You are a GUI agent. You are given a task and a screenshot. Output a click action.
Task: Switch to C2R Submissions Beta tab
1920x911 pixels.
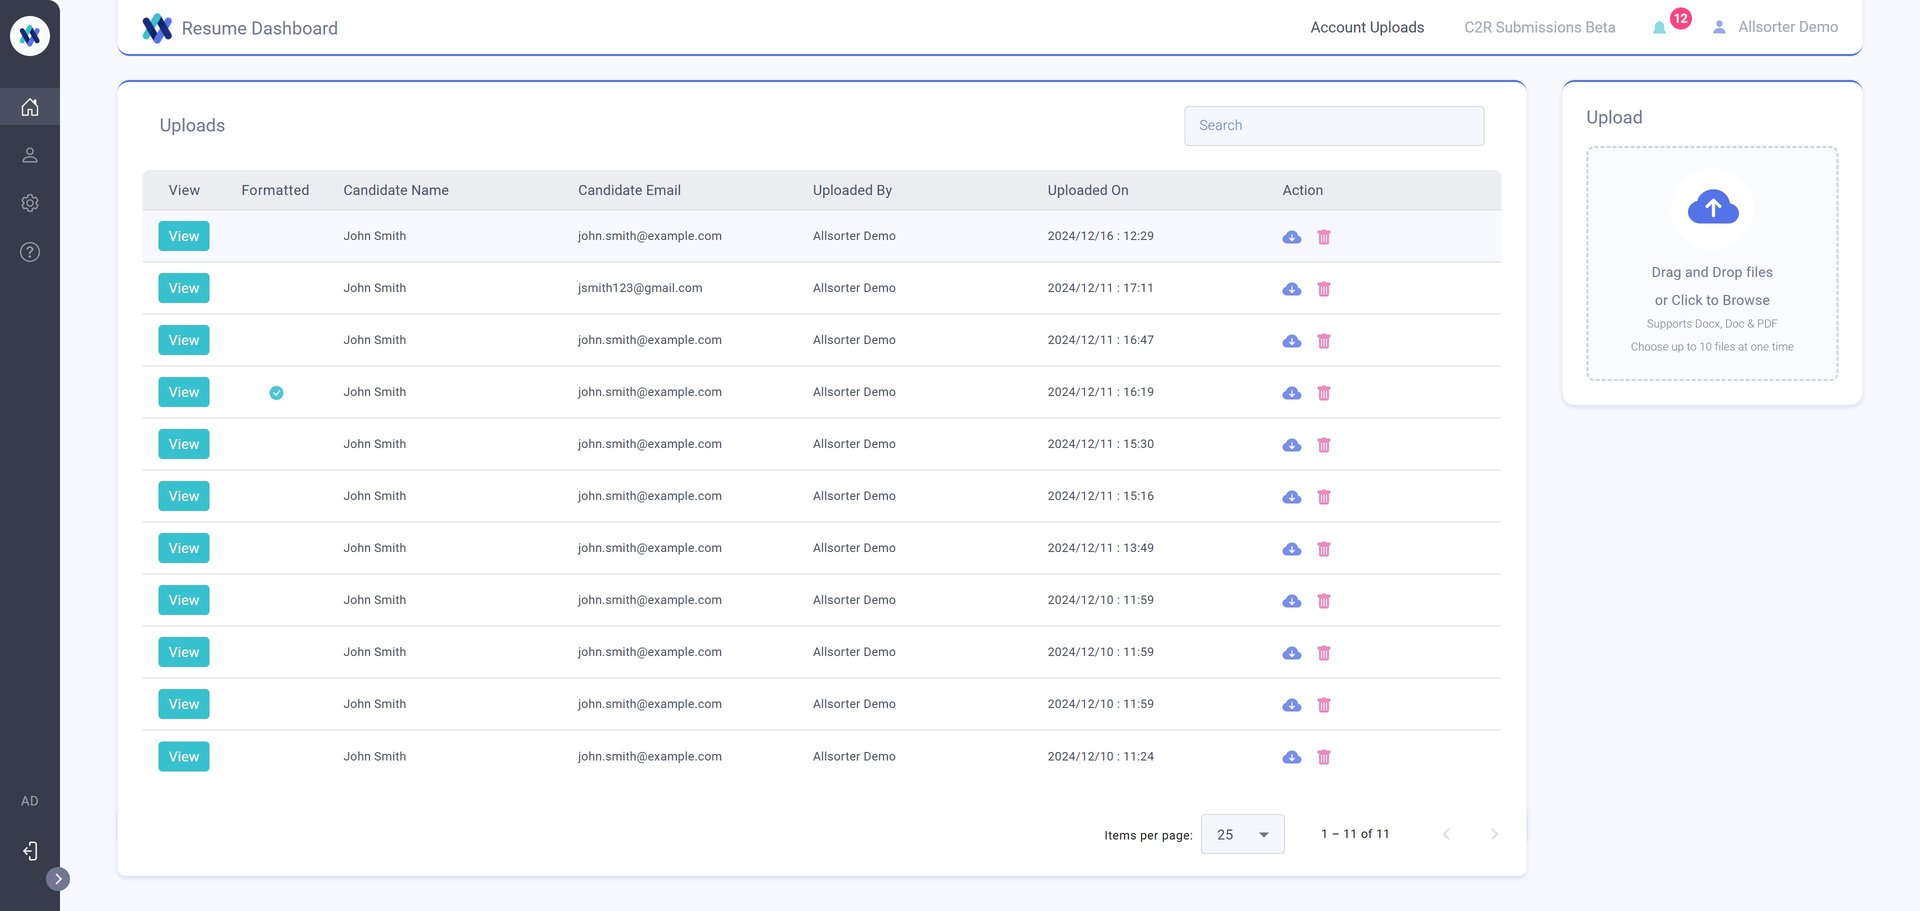(1539, 27)
